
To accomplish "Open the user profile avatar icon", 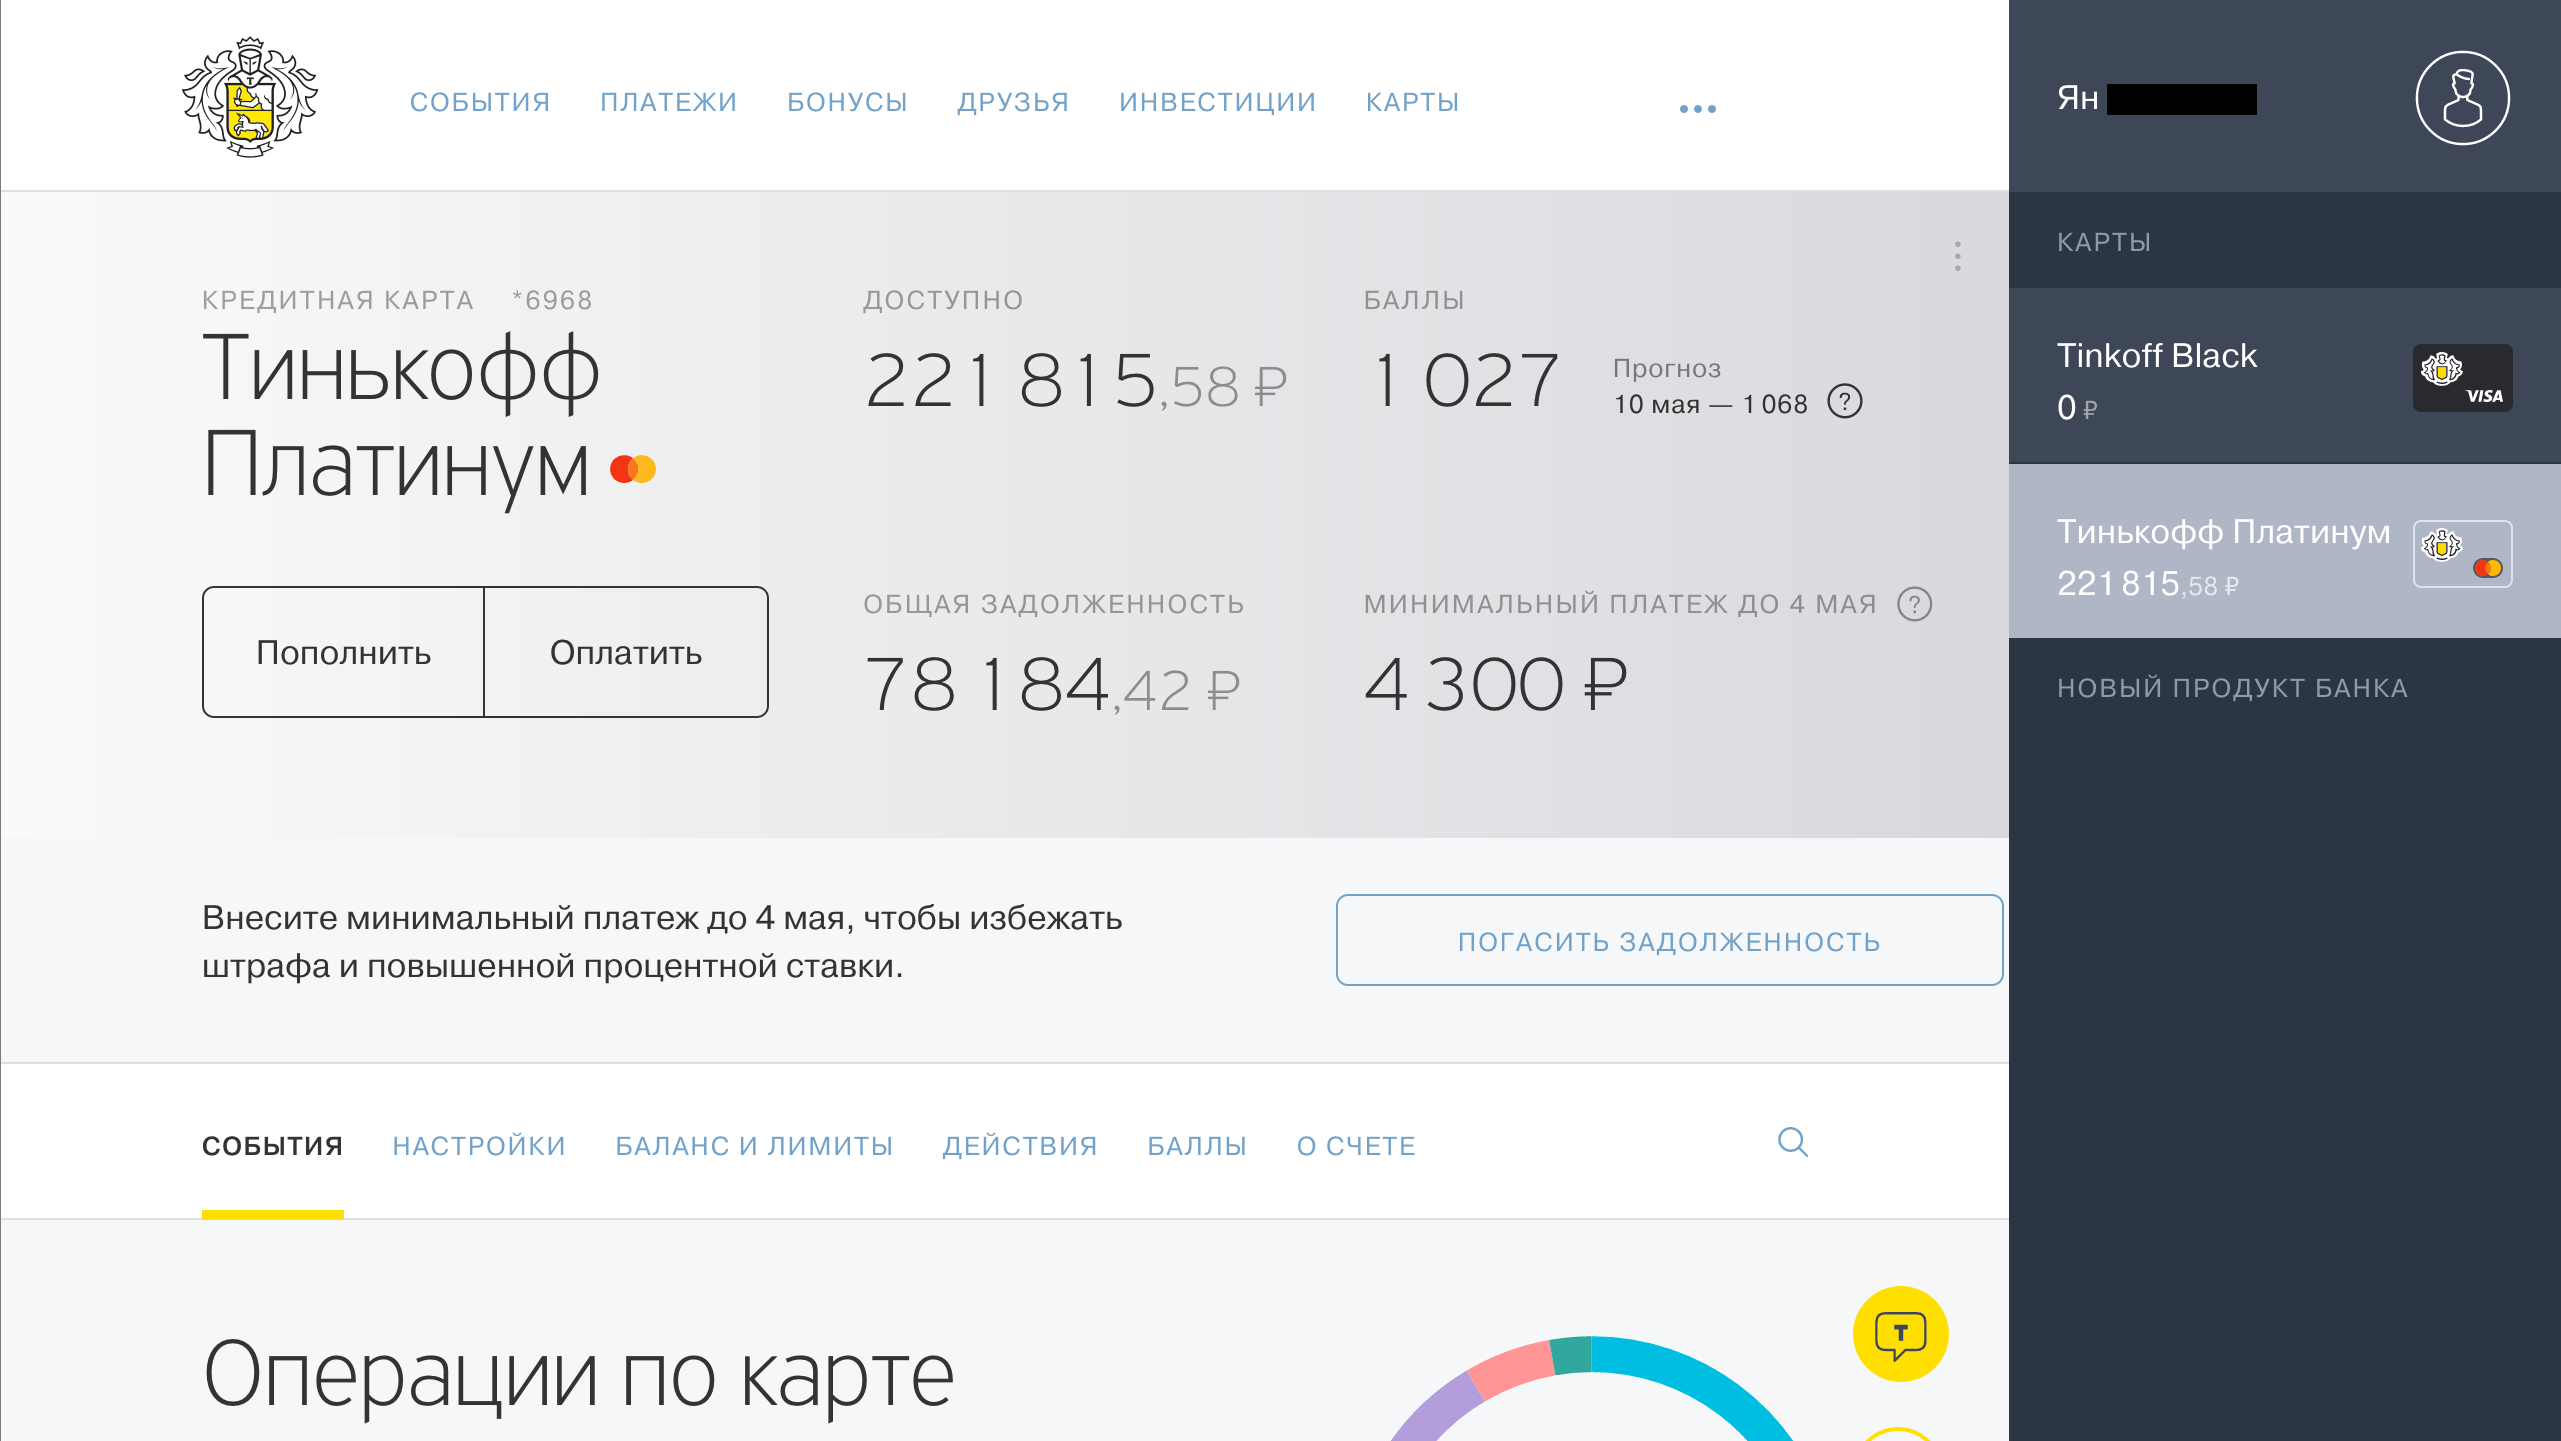I will 2461,98.
